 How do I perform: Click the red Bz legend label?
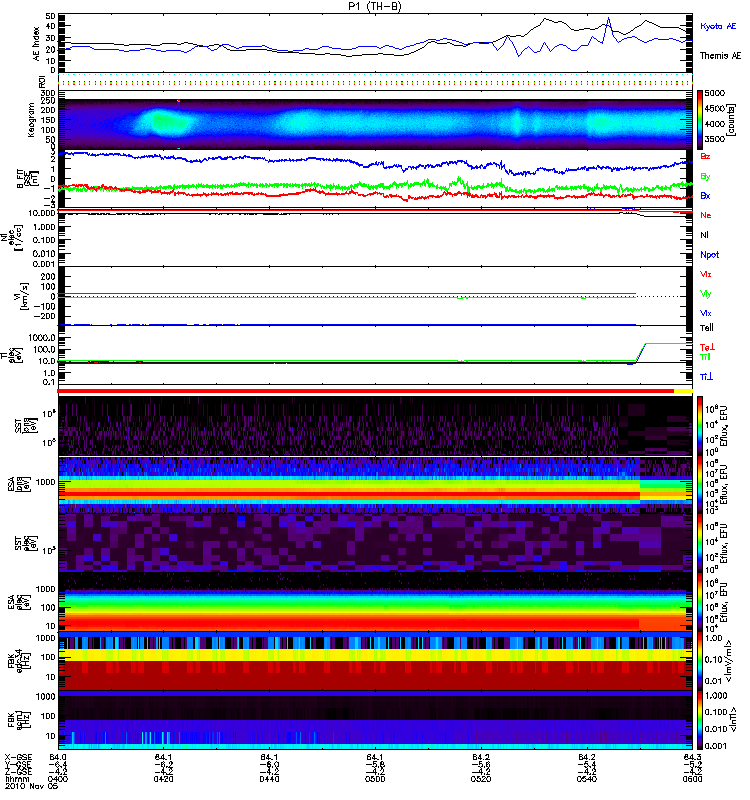[705, 156]
